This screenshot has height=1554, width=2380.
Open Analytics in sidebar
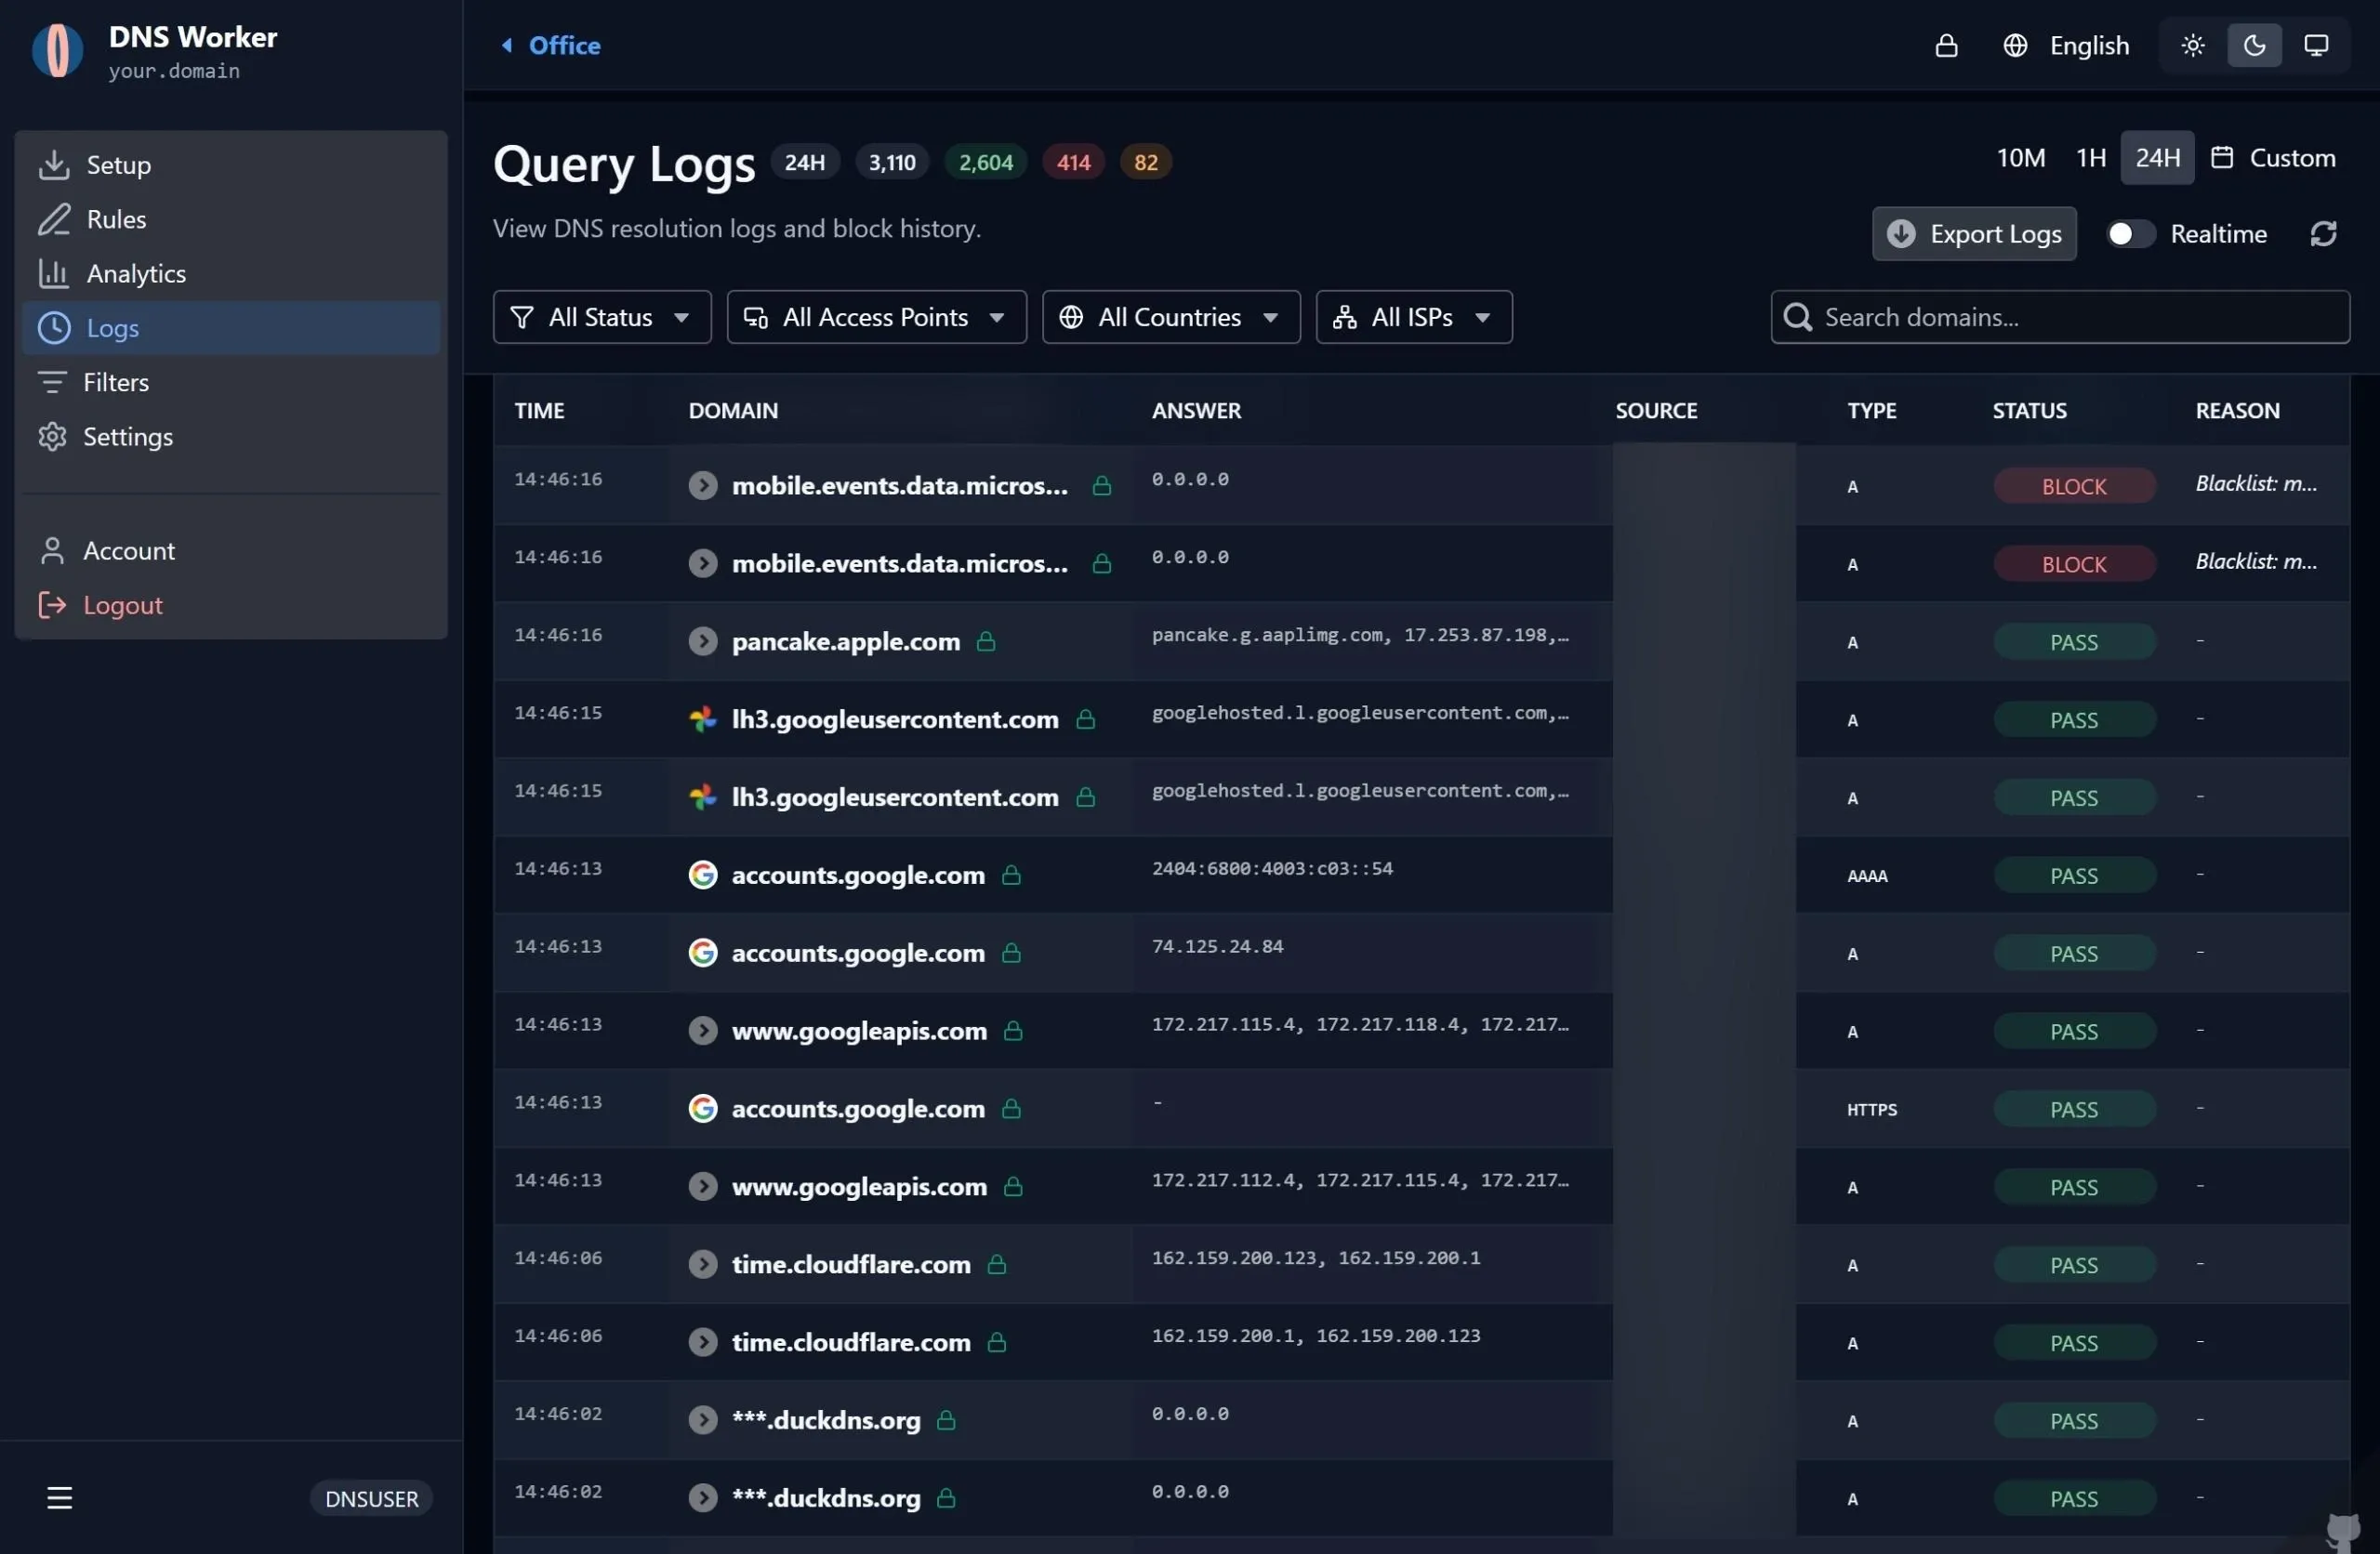tap(231, 273)
